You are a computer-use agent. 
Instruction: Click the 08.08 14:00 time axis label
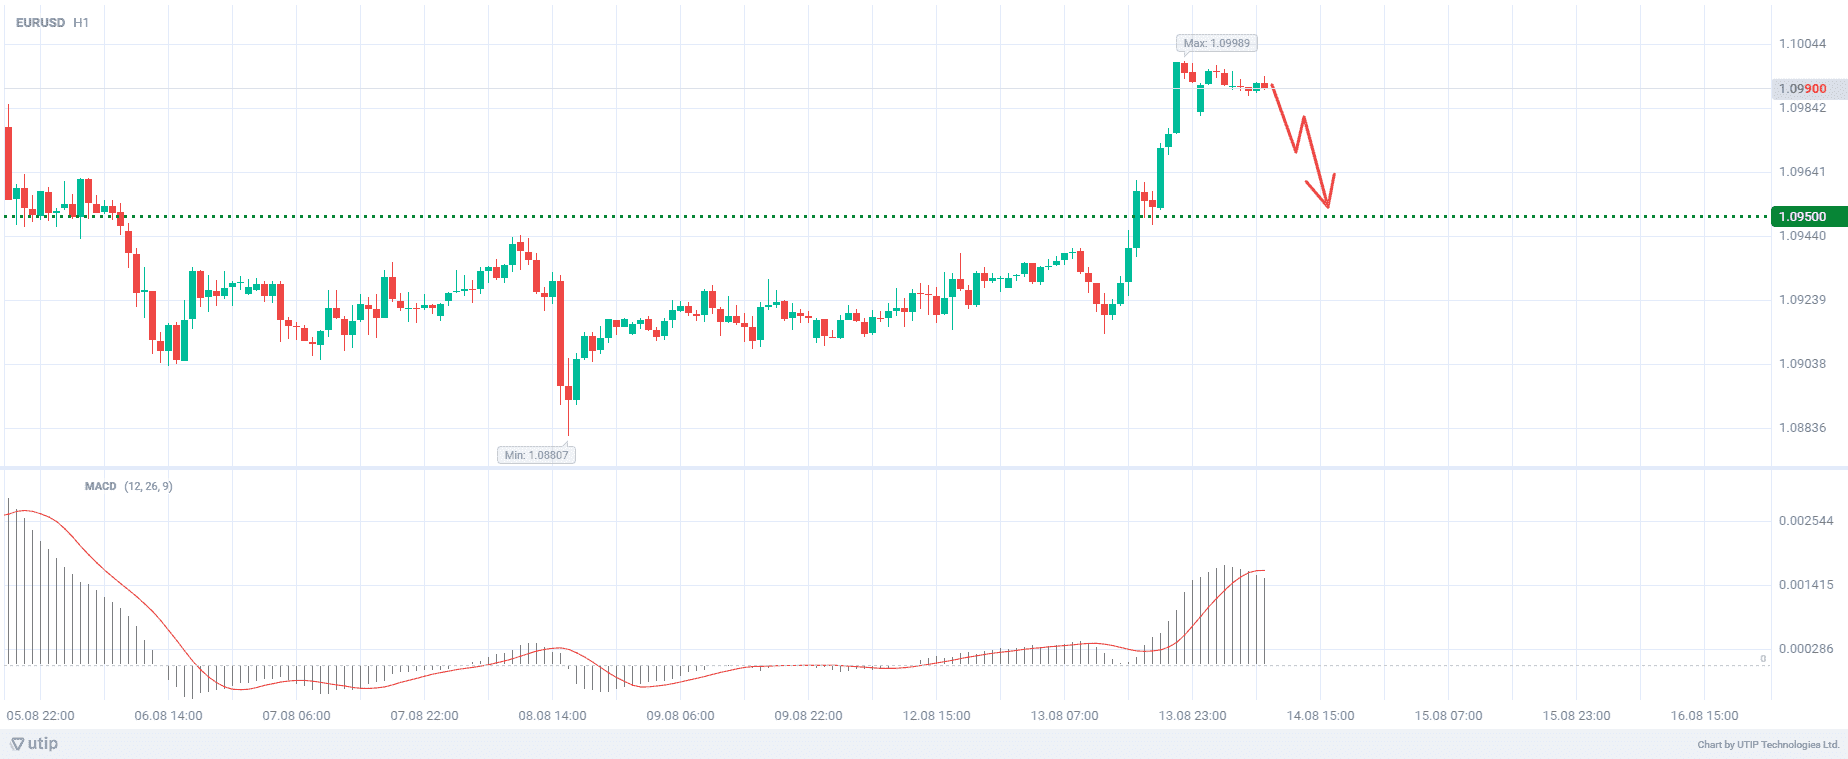(x=552, y=716)
